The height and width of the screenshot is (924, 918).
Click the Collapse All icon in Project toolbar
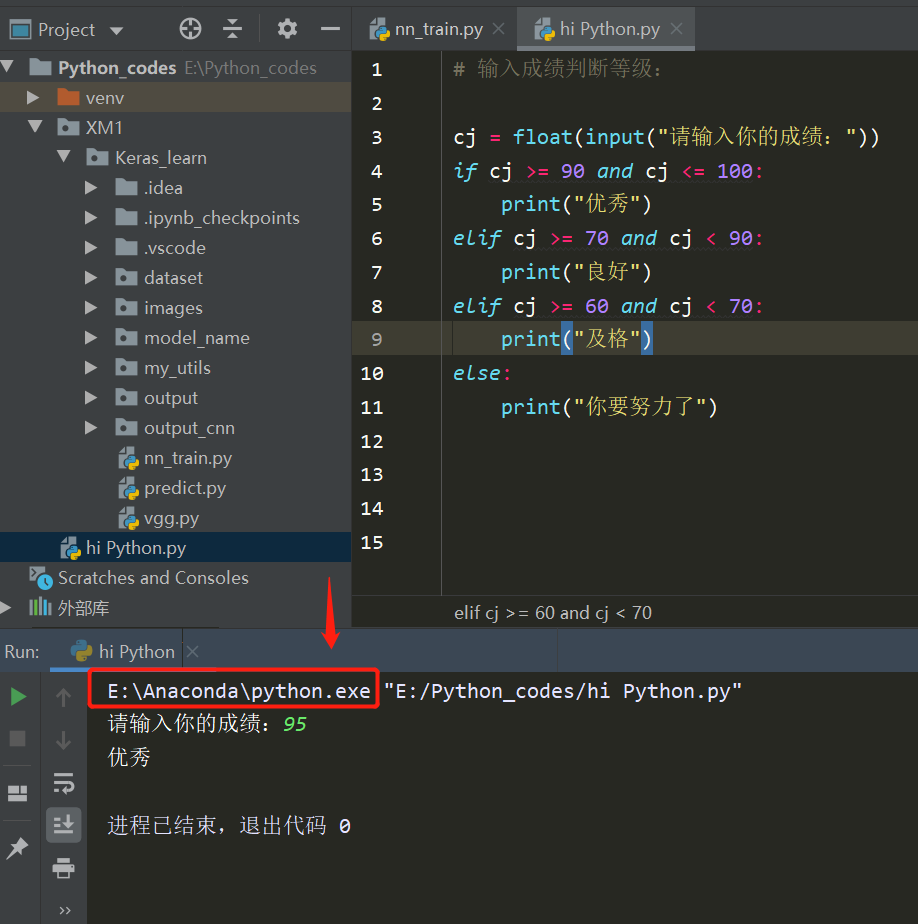coord(232,28)
